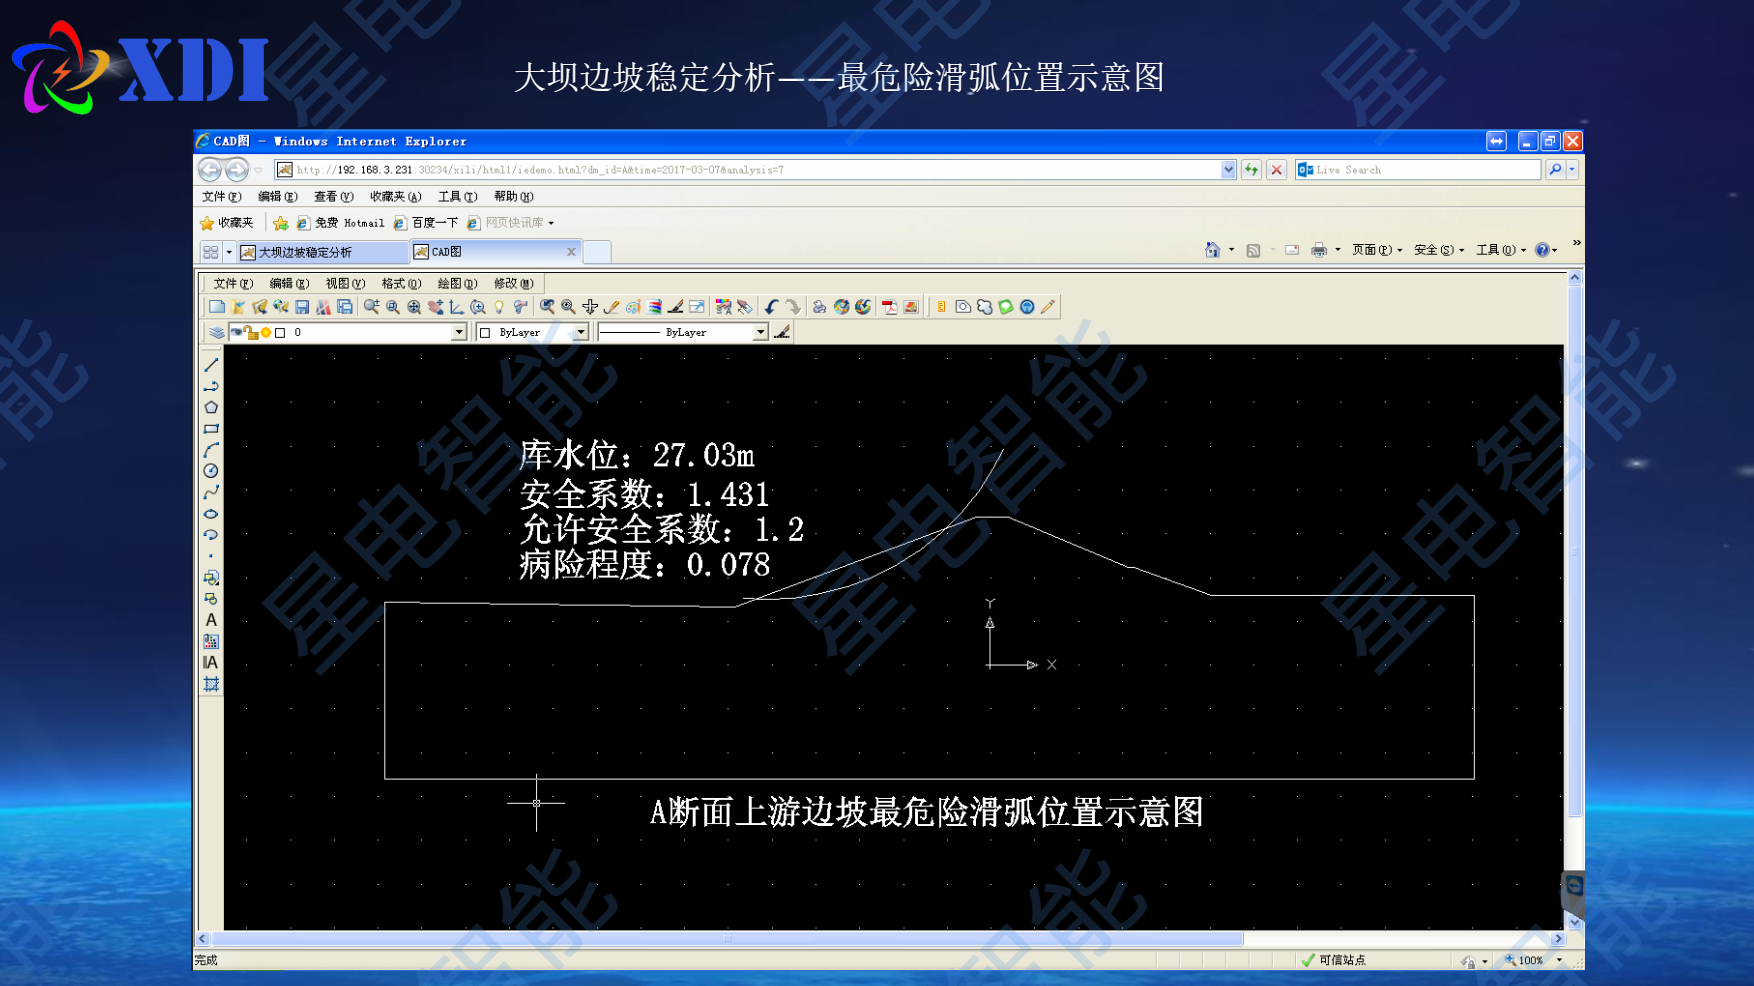The width and height of the screenshot is (1754, 986).
Task: Click the browser Back button
Action: 210,170
